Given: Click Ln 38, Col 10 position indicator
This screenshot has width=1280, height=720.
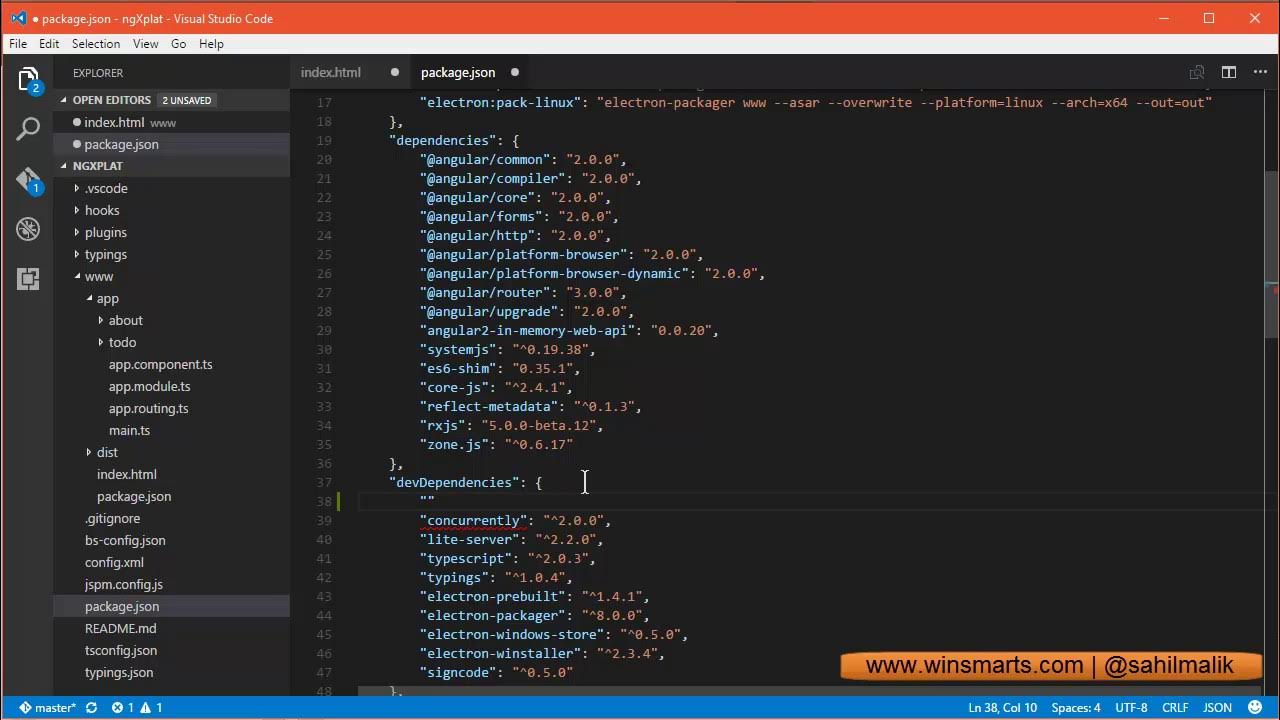Looking at the screenshot, I should [x=1002, y=708].
